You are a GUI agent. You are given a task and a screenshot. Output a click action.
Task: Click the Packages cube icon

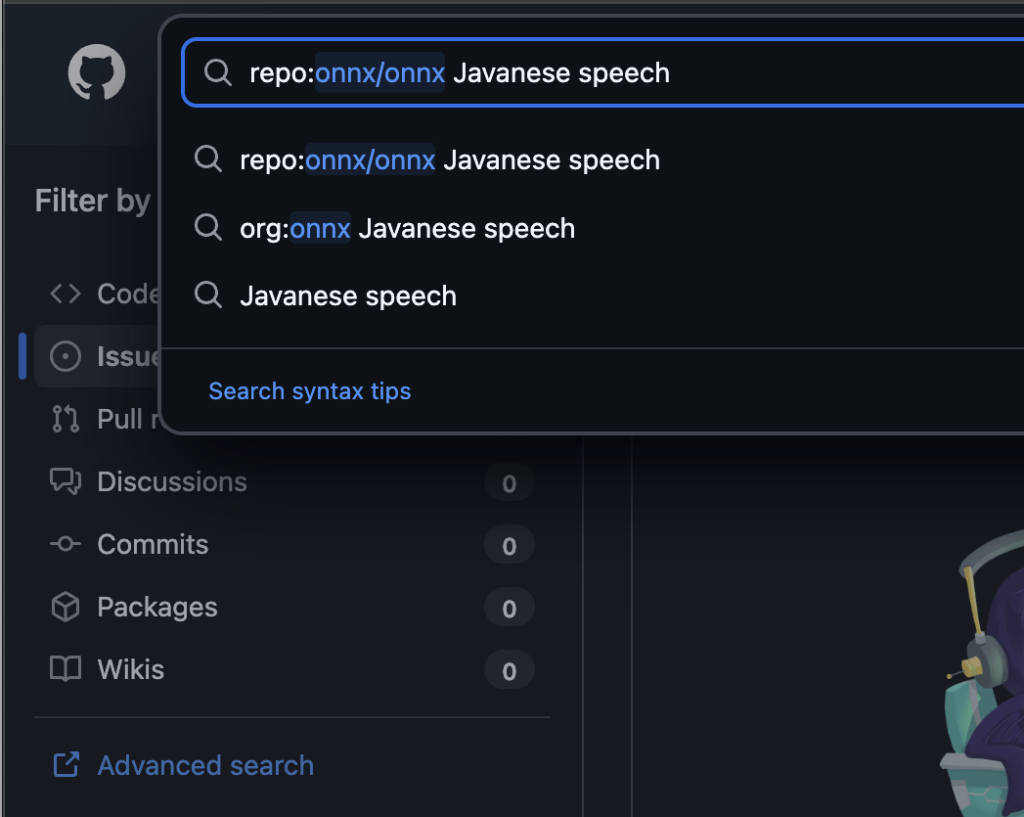65,607
